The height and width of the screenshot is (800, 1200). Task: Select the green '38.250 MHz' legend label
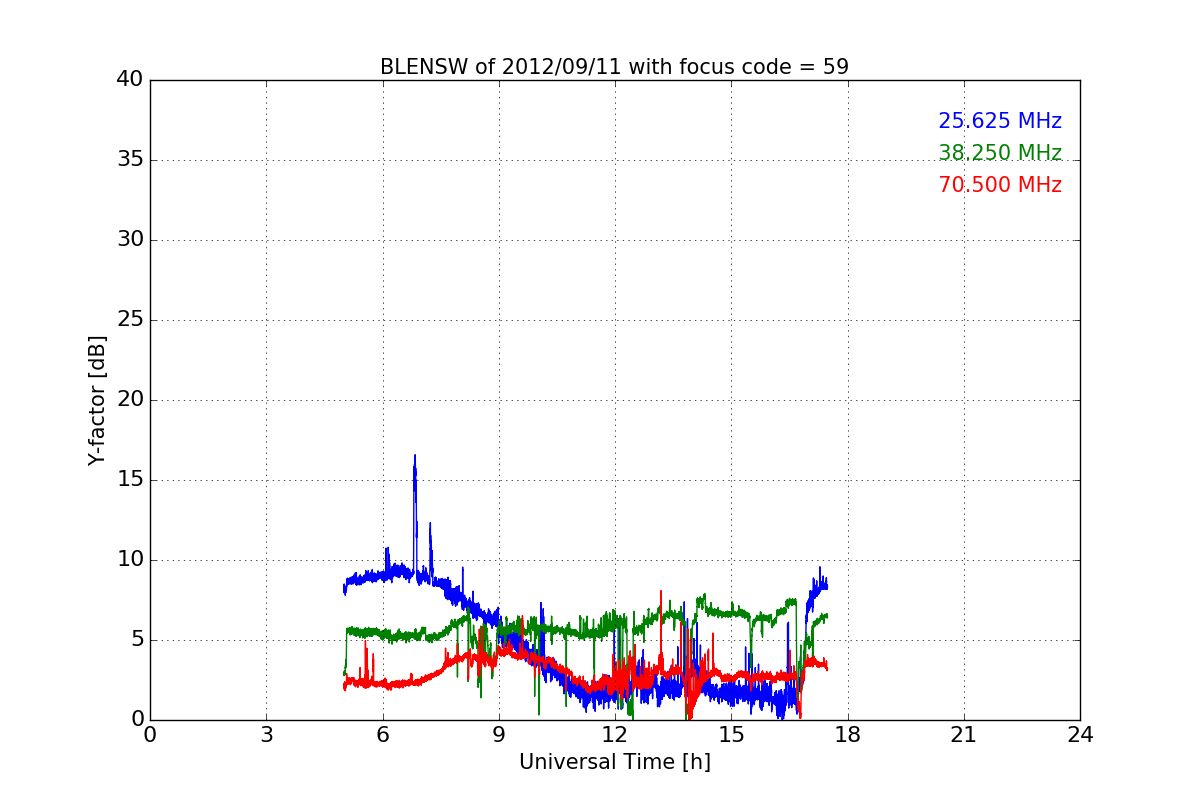coord(1000,153)
